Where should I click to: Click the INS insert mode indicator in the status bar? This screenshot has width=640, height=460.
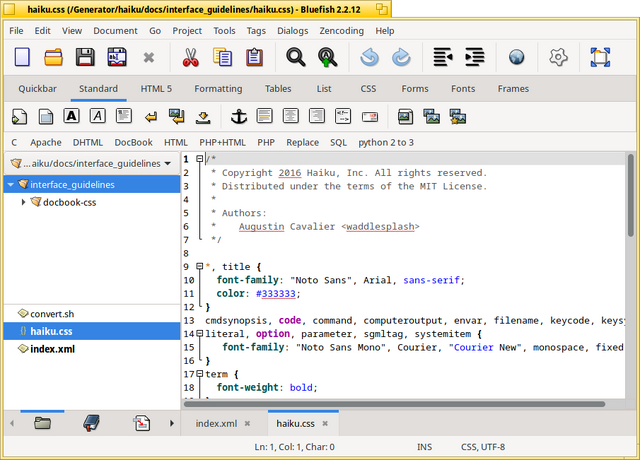point(424,447)
